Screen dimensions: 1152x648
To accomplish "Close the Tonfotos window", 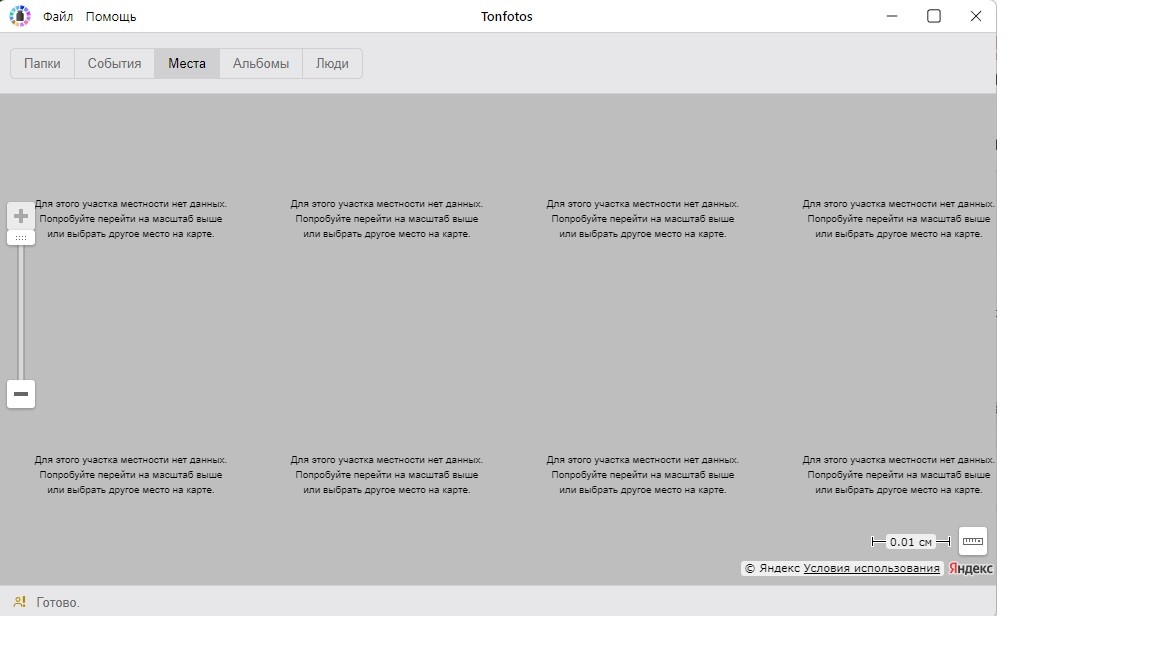I will click(976, 16).
